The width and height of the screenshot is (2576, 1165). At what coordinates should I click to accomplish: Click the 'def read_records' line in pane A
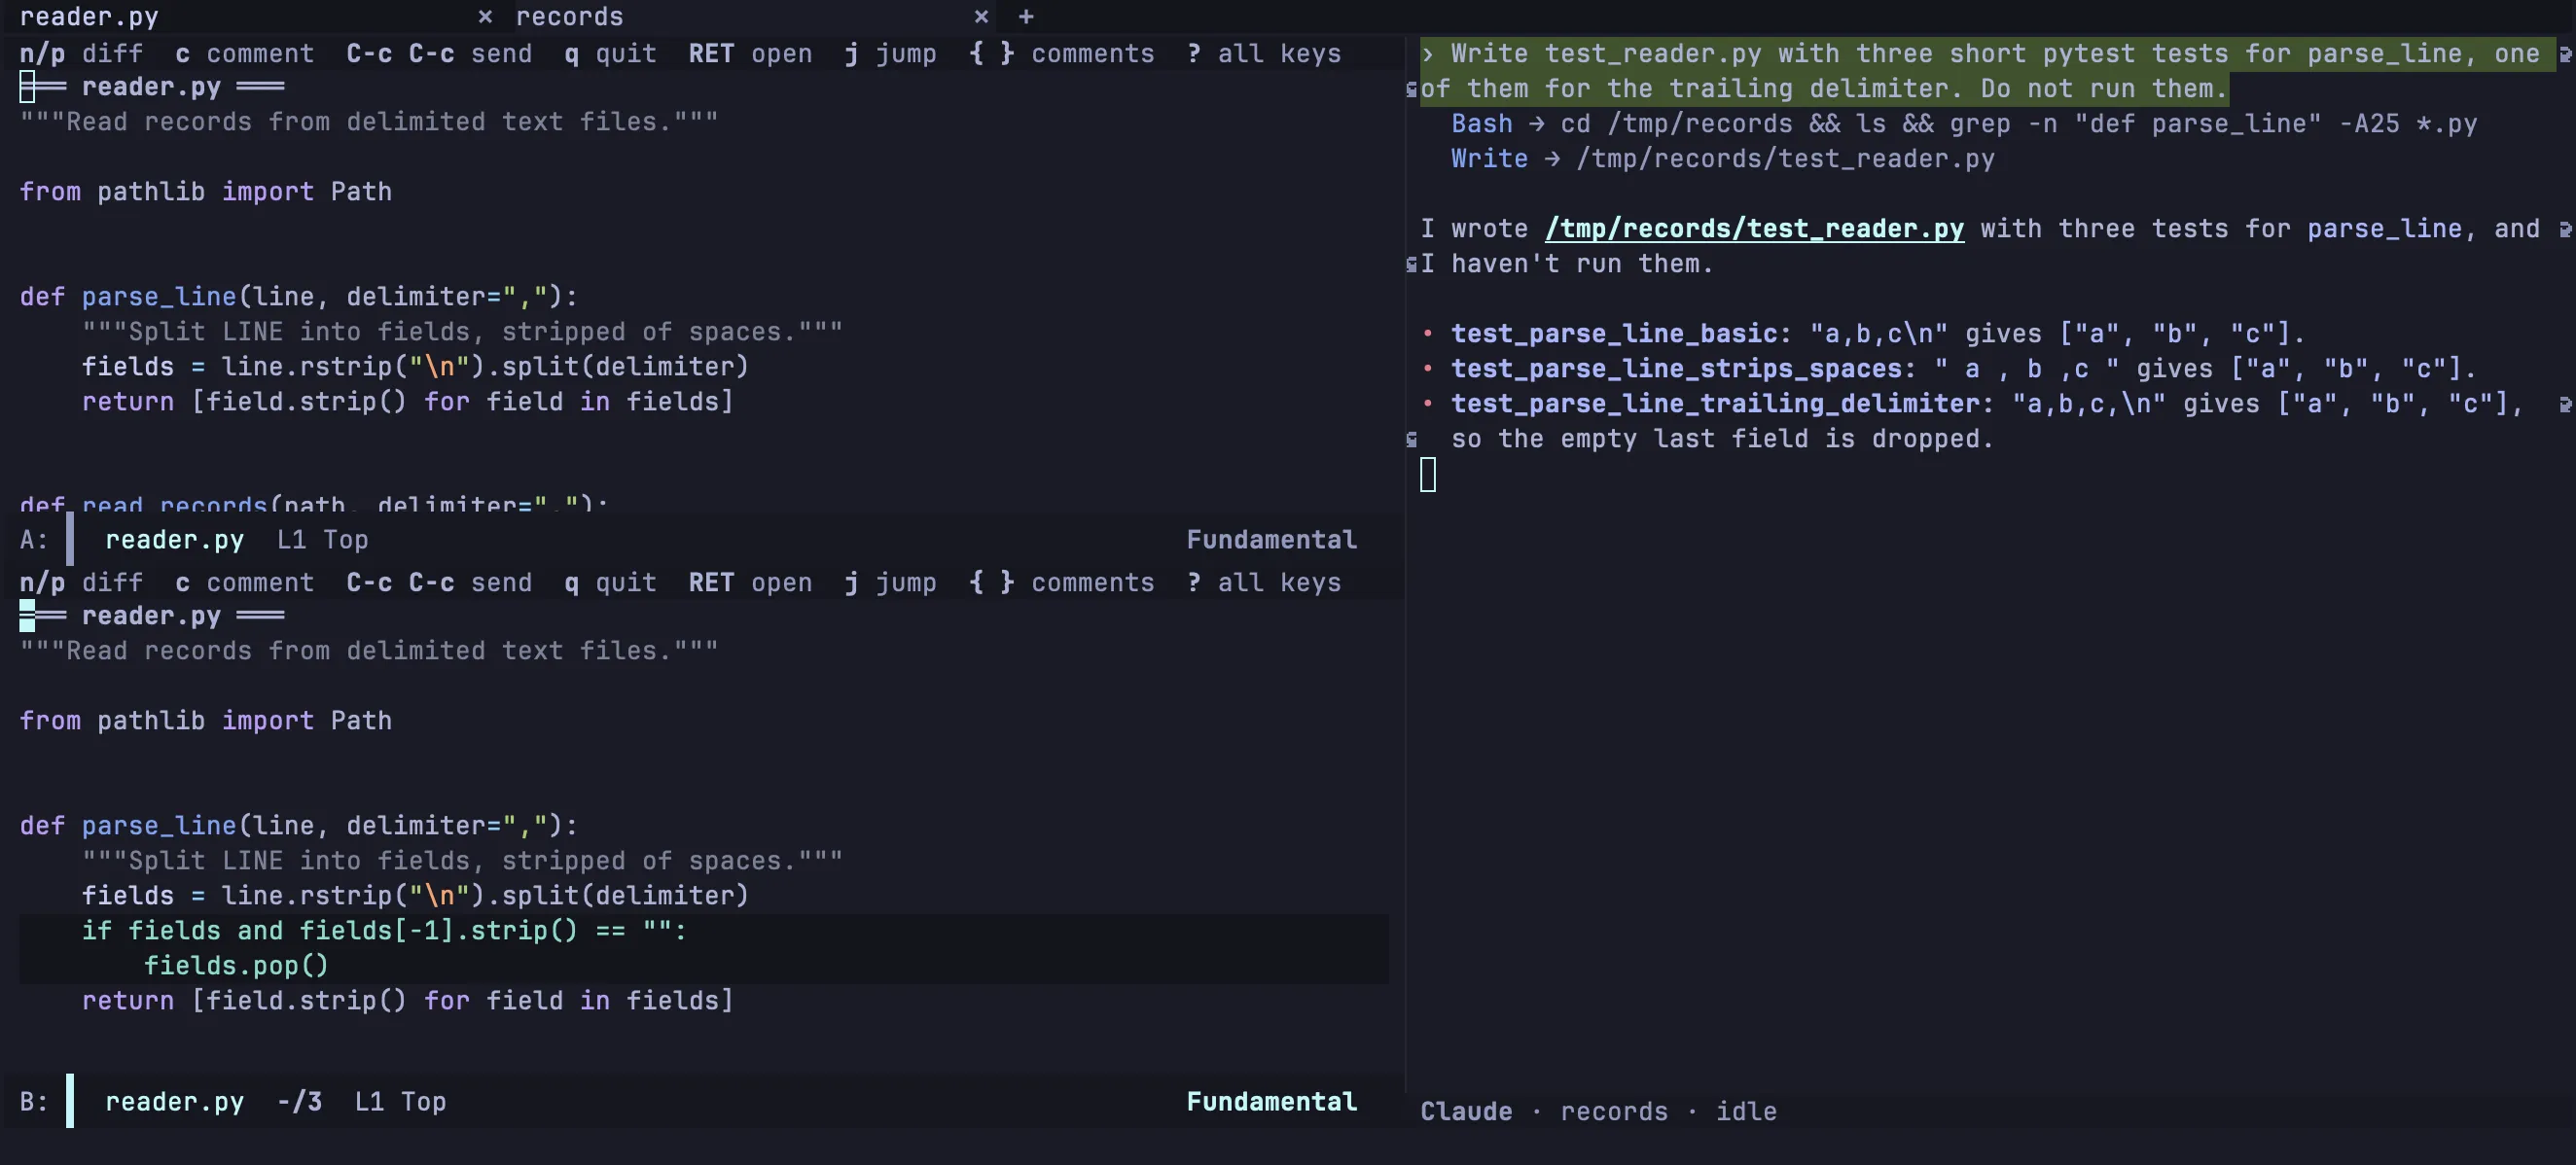click(313, 503)
